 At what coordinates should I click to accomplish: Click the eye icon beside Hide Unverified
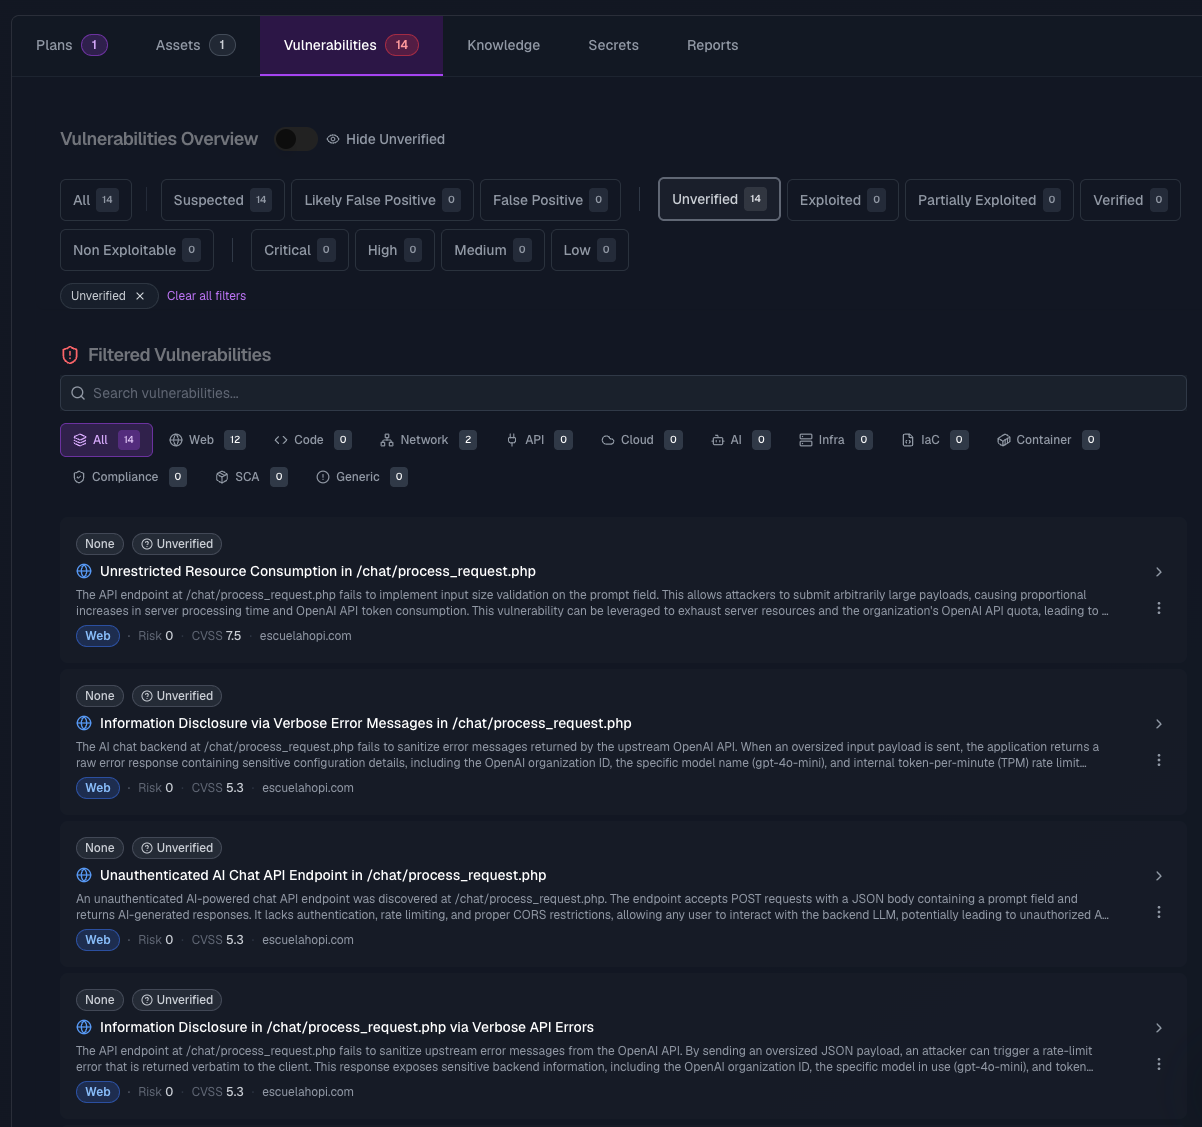point(333,139)
